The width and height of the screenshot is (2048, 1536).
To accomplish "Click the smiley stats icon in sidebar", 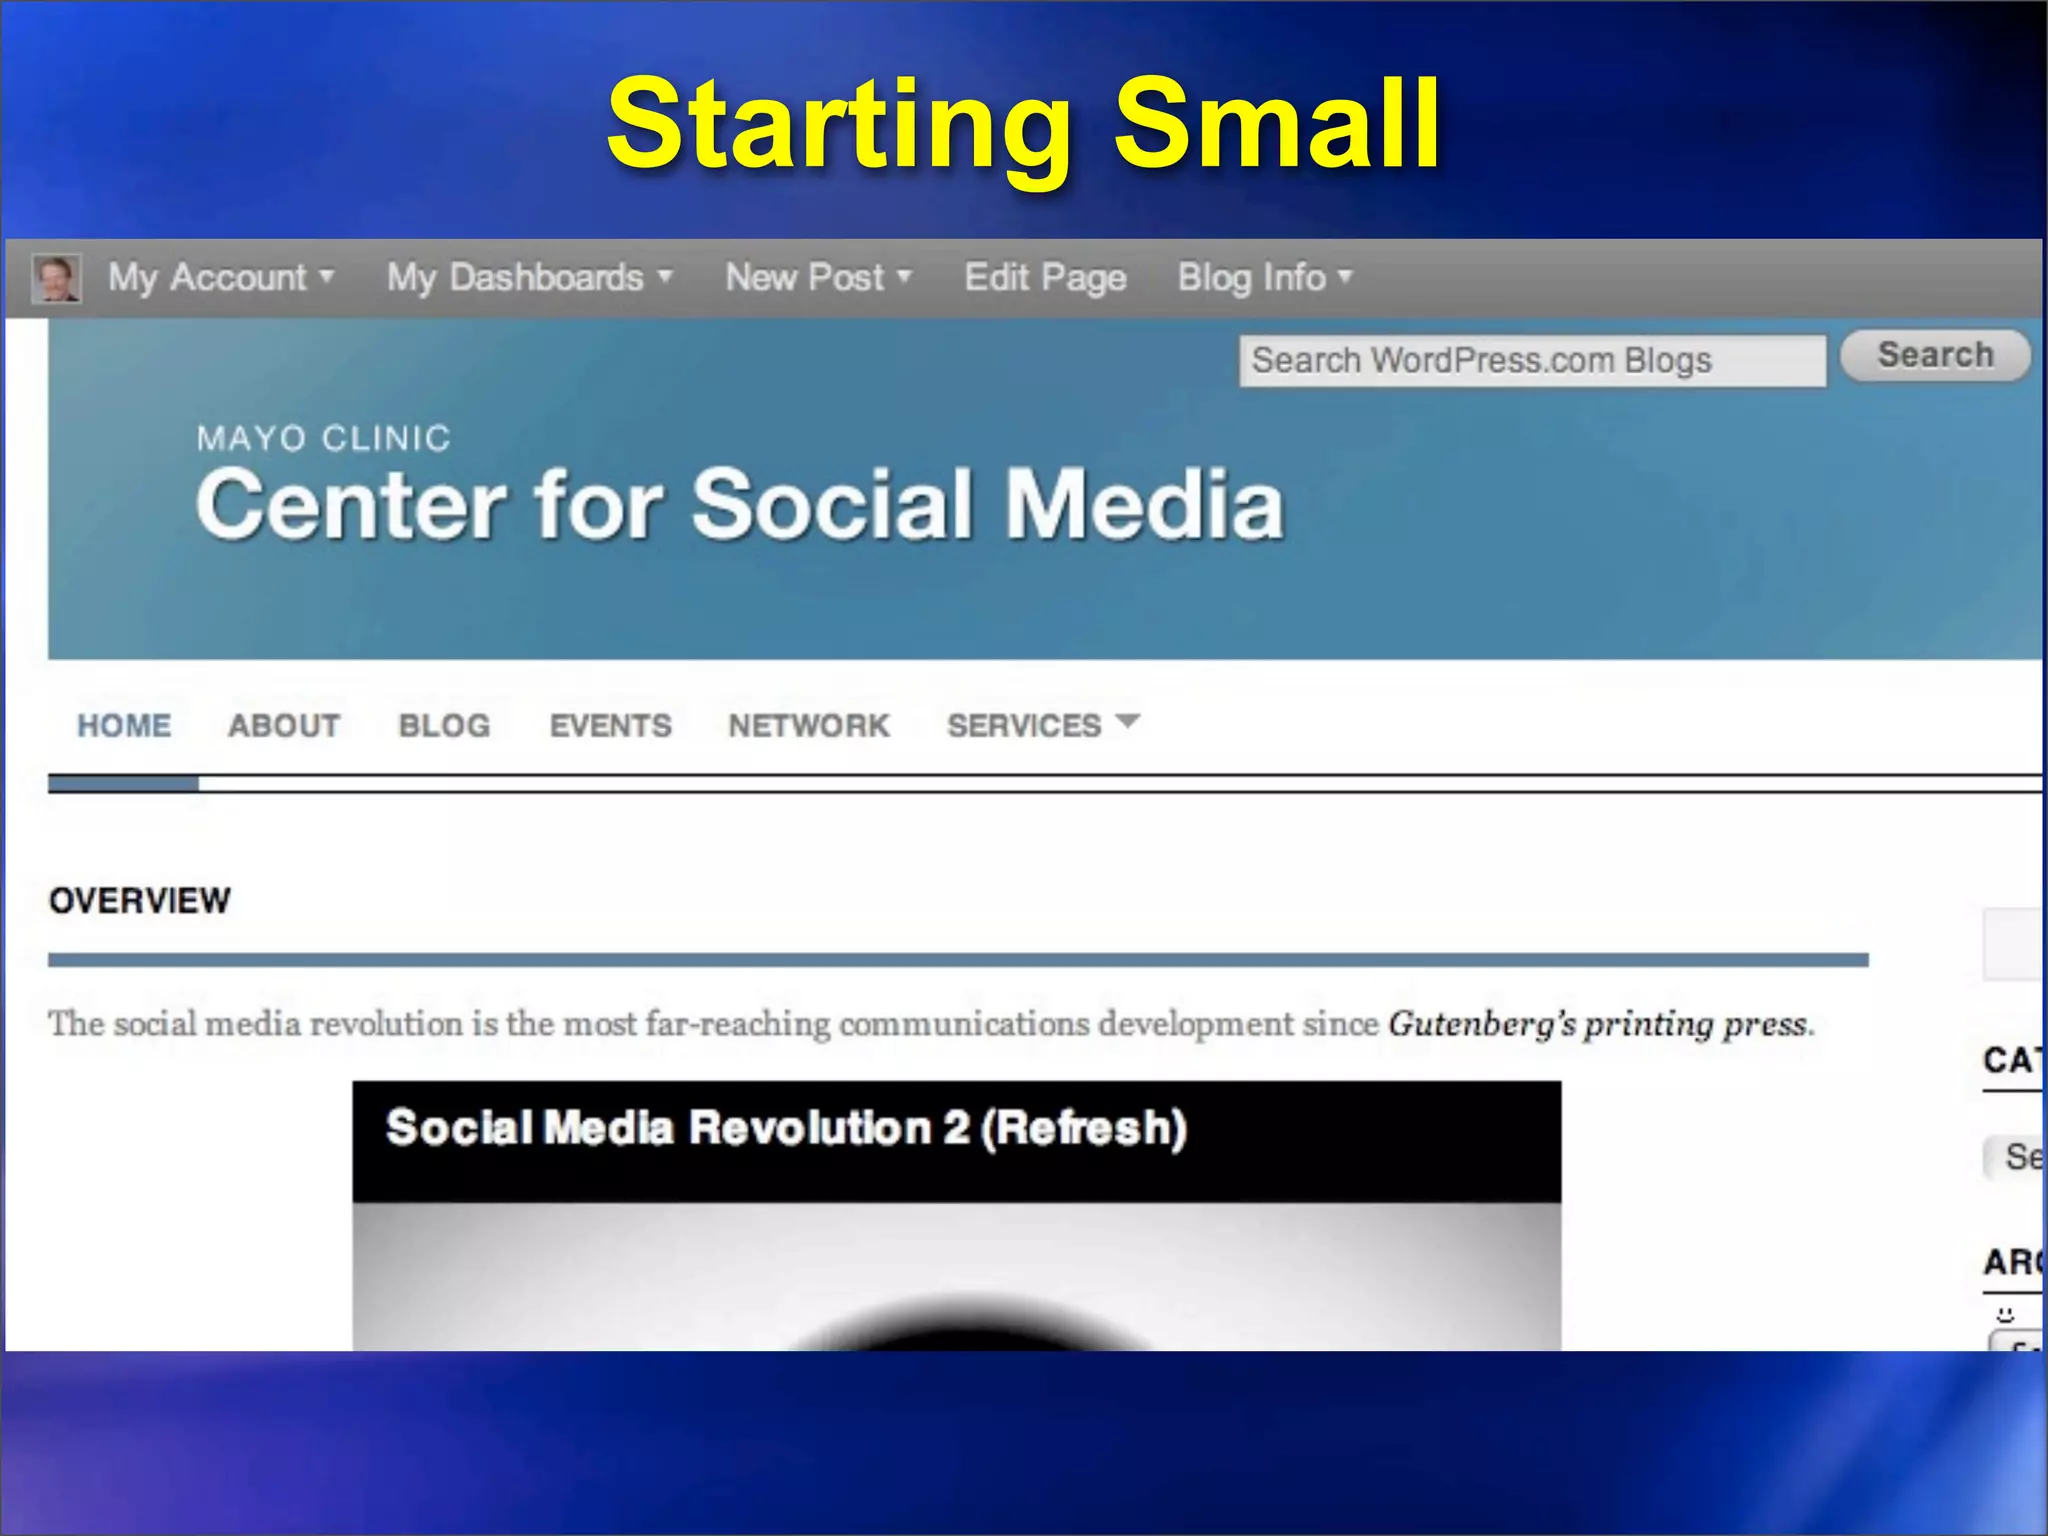I will click(x=2004, y=1314).
